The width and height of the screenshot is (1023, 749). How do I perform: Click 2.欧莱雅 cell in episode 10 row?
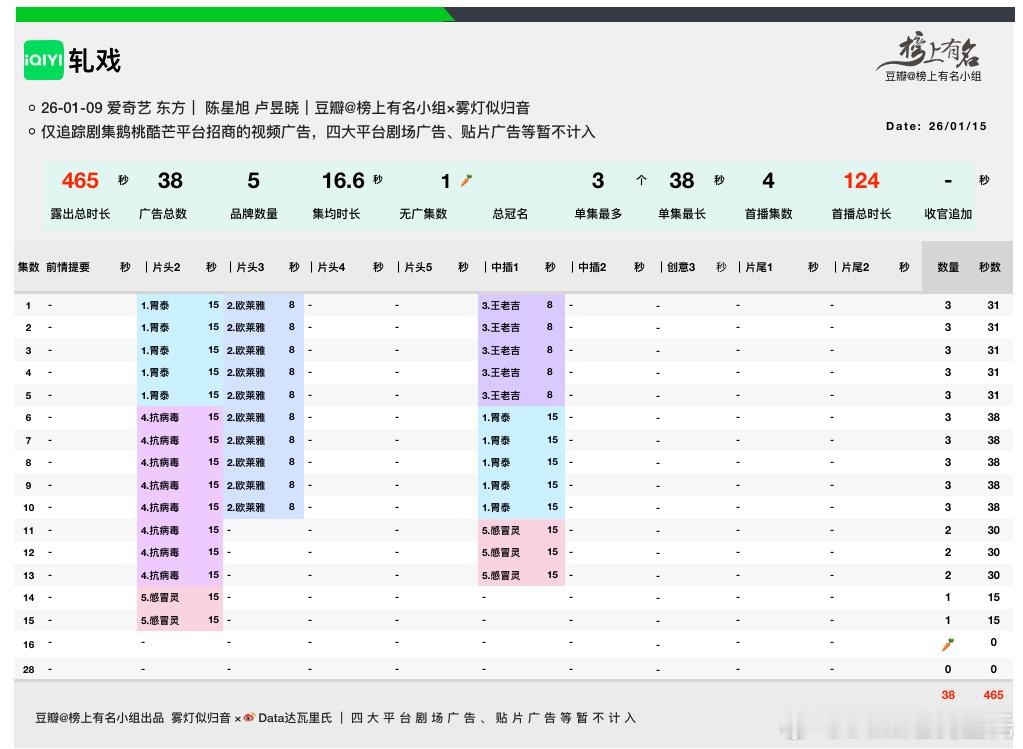tap(246, 508)
